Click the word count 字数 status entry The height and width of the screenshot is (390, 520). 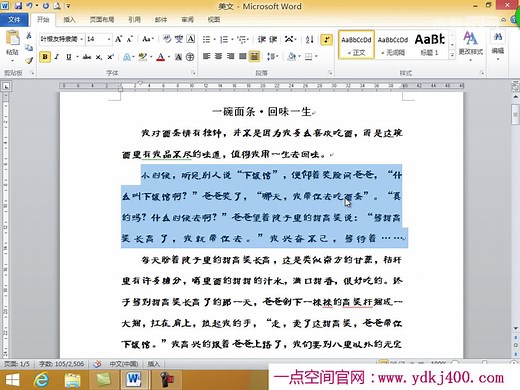point(61,364)
